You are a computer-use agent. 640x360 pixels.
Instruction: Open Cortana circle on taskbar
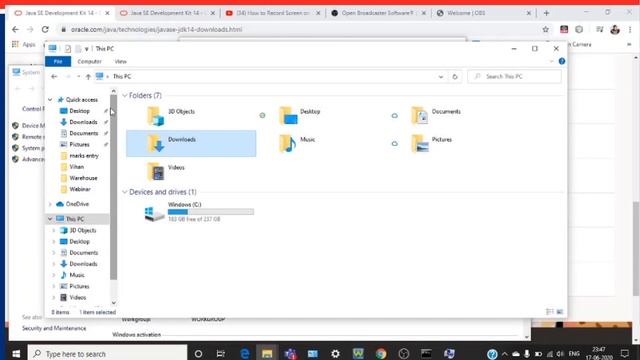pyautogui.click(x=198, y=353)
